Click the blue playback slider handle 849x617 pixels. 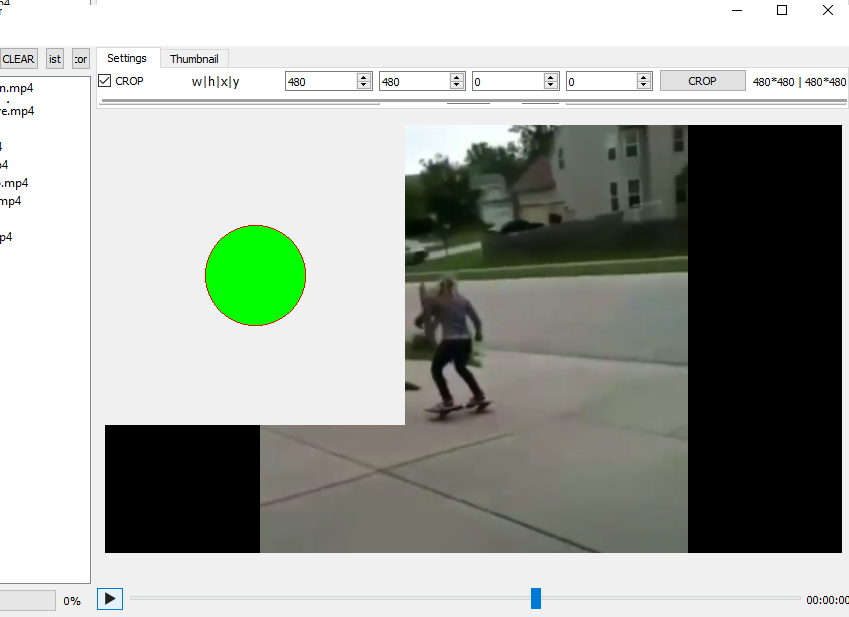(535, 599)
